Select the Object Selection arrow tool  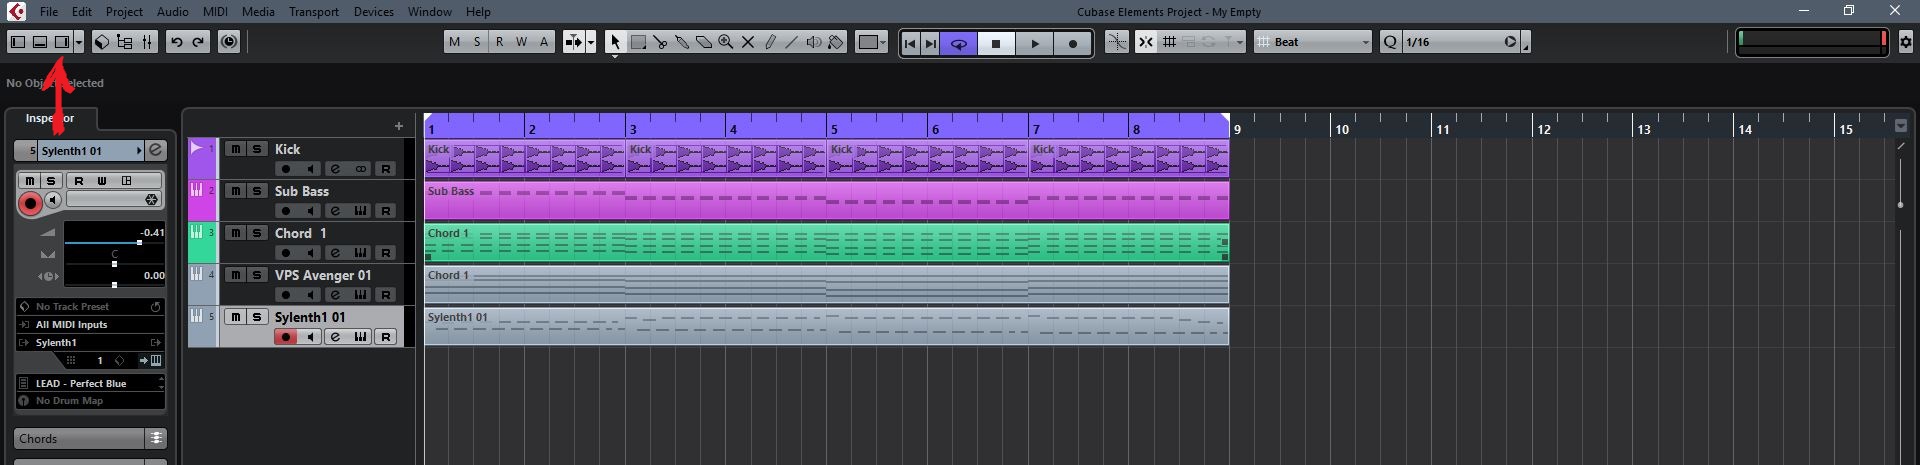pyautogui.click(x=615, y=42)
